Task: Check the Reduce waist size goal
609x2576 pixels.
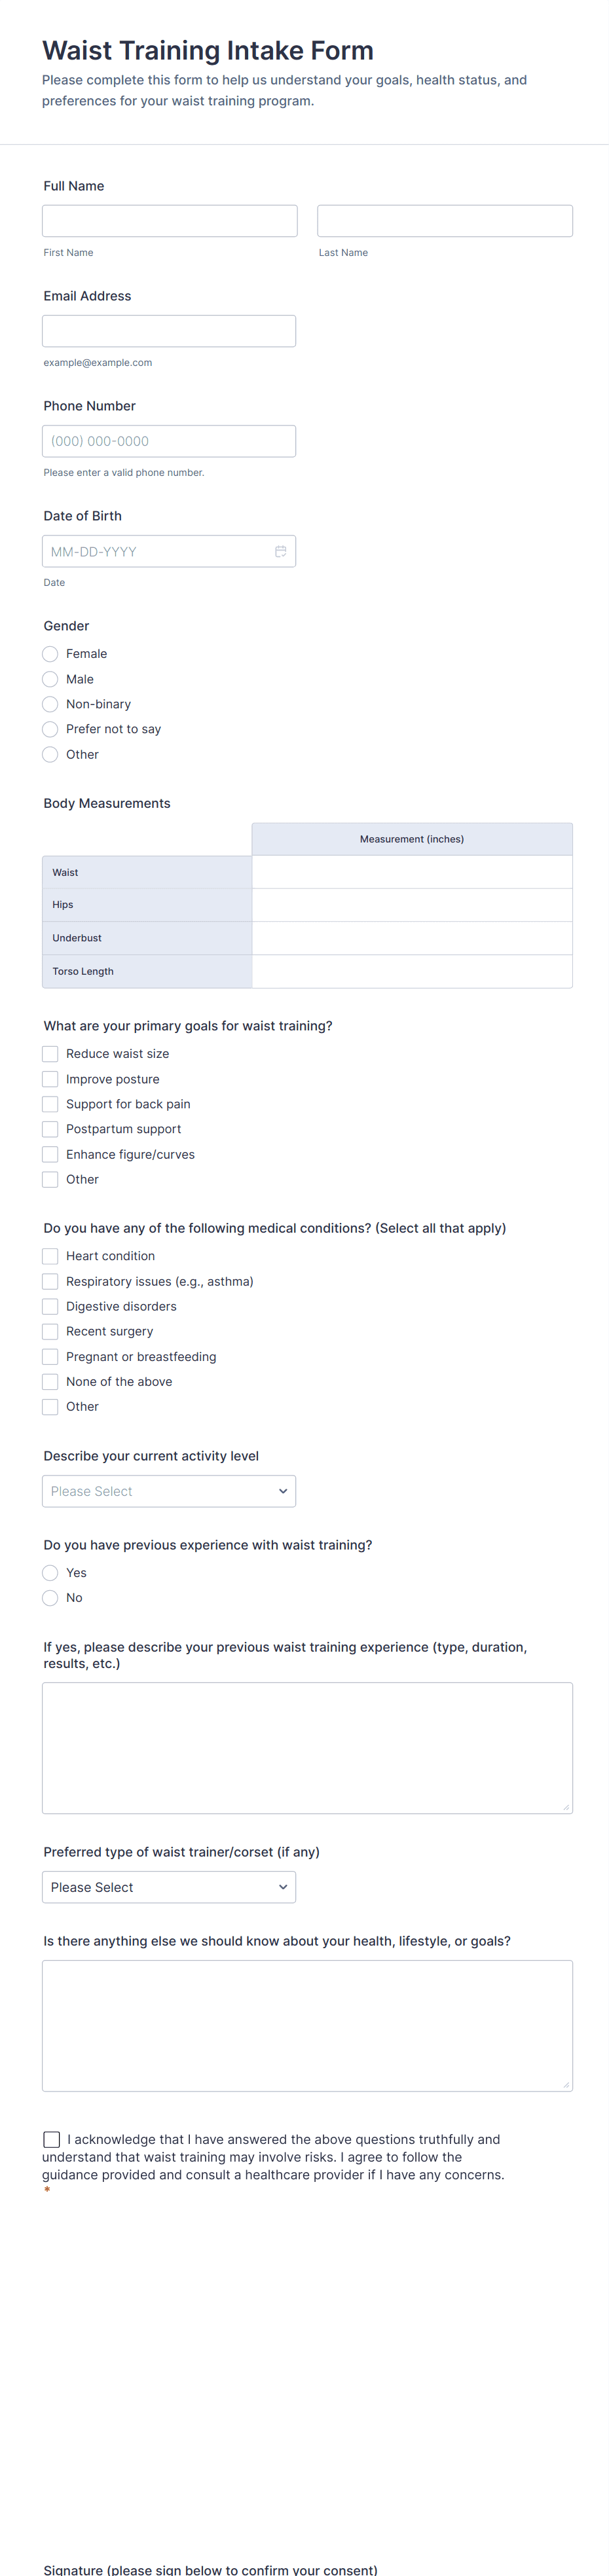Action: (50, 1054)
